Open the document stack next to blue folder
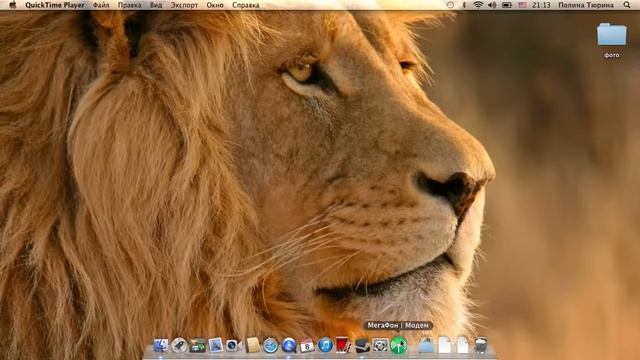This screenshot has width=640, height=360. coord(444,345)
